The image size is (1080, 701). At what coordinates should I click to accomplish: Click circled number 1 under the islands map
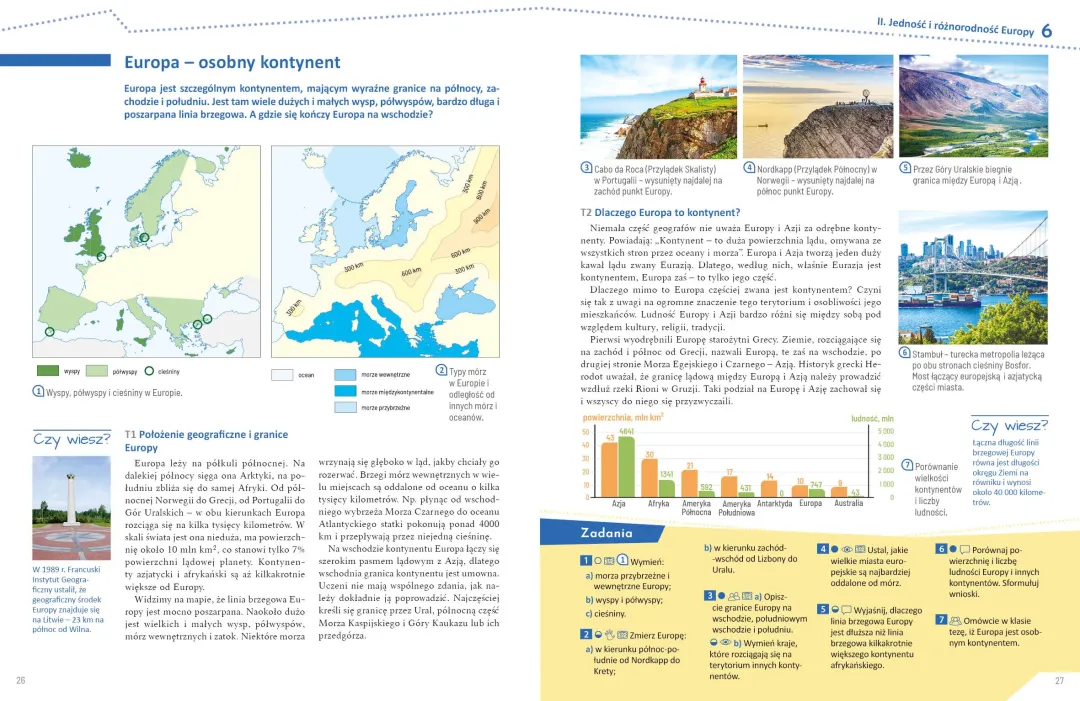pos(39,392)
